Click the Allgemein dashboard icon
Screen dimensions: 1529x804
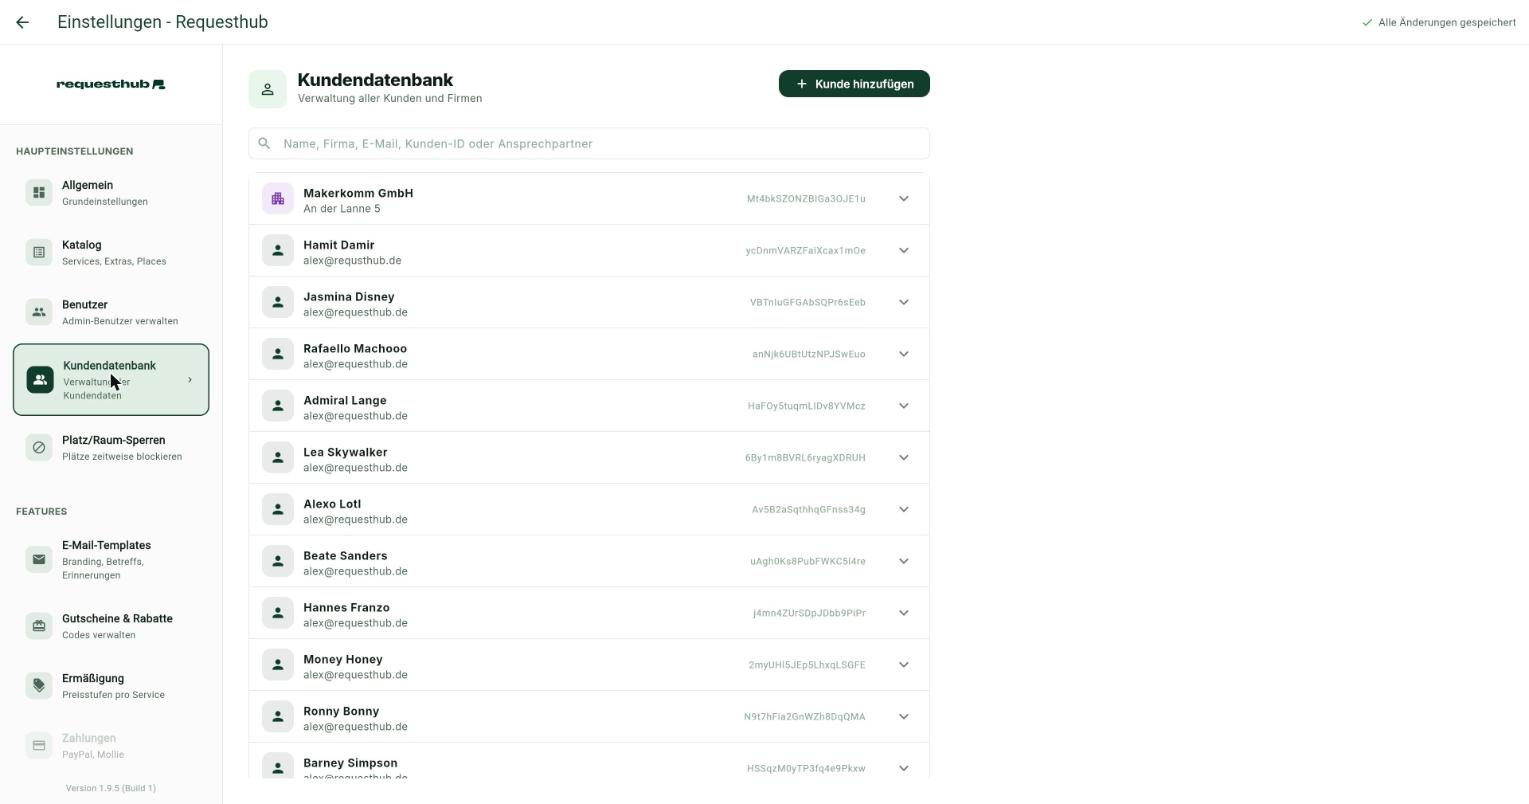tap(39, 192)
